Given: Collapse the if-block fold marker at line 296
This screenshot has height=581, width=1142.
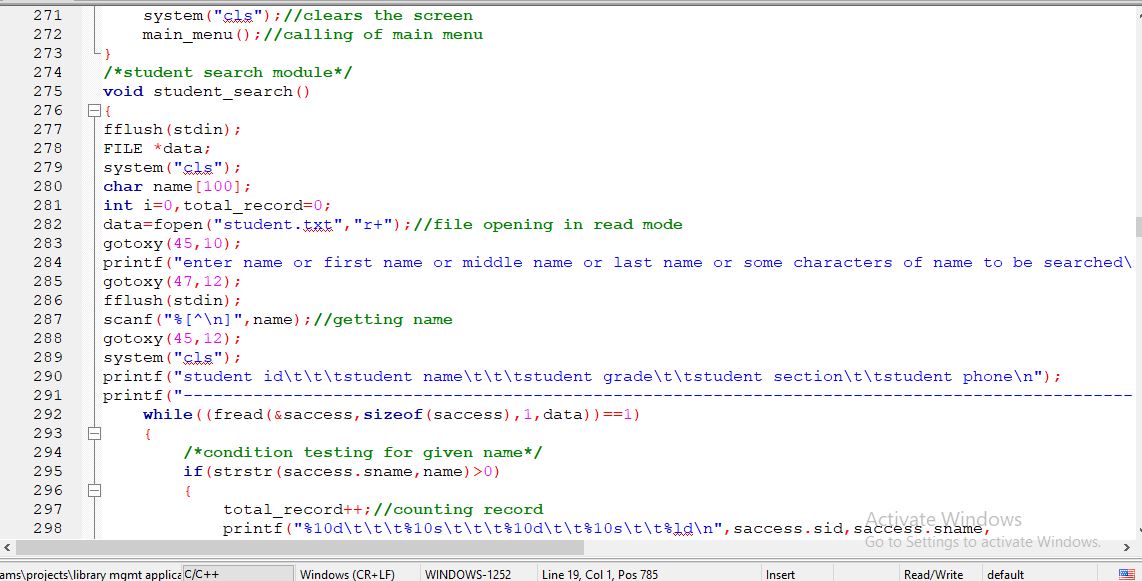Looking at the screenshot, I should click(x=93, y=490).
